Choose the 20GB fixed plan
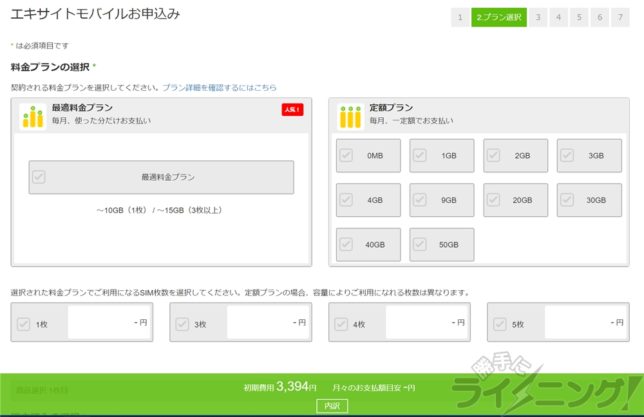The height and width of the screenshot is (417, 644). point(515,200)
